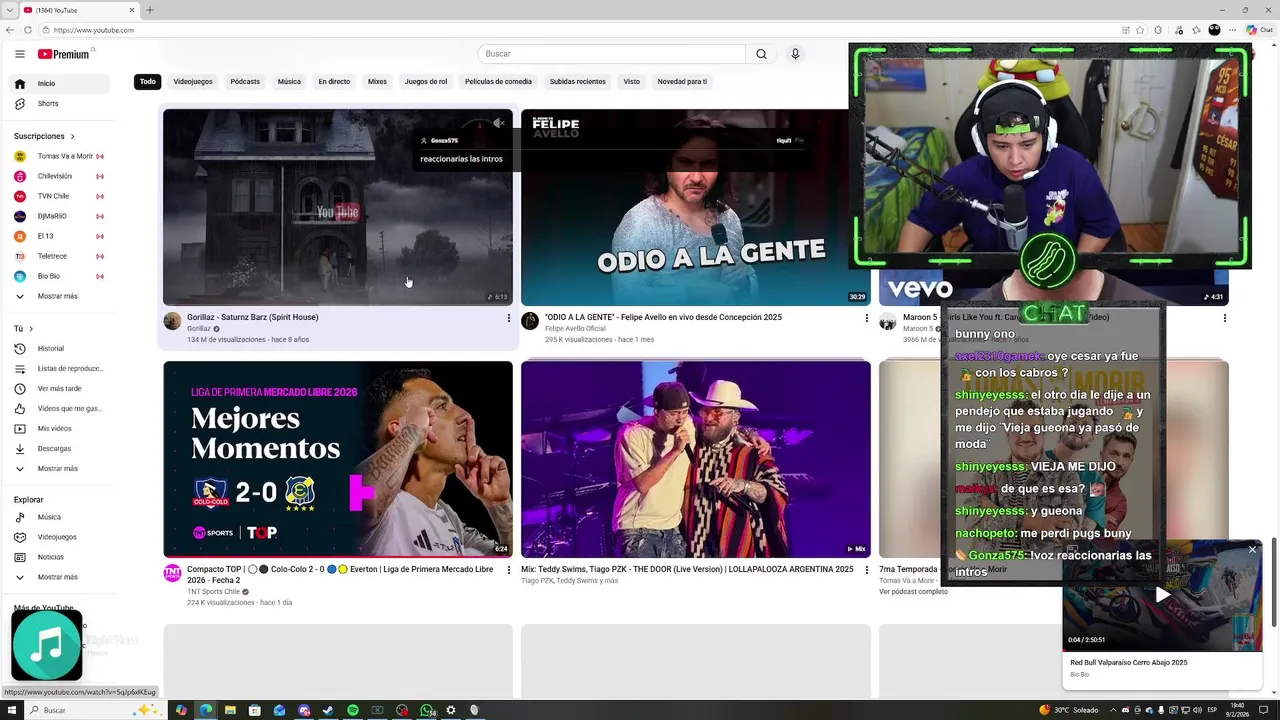Image resolution: width=1280 pixels, height=720 pixels.
Task: Click the Gorillaz channel avatar
Action: tap(172, 321)
